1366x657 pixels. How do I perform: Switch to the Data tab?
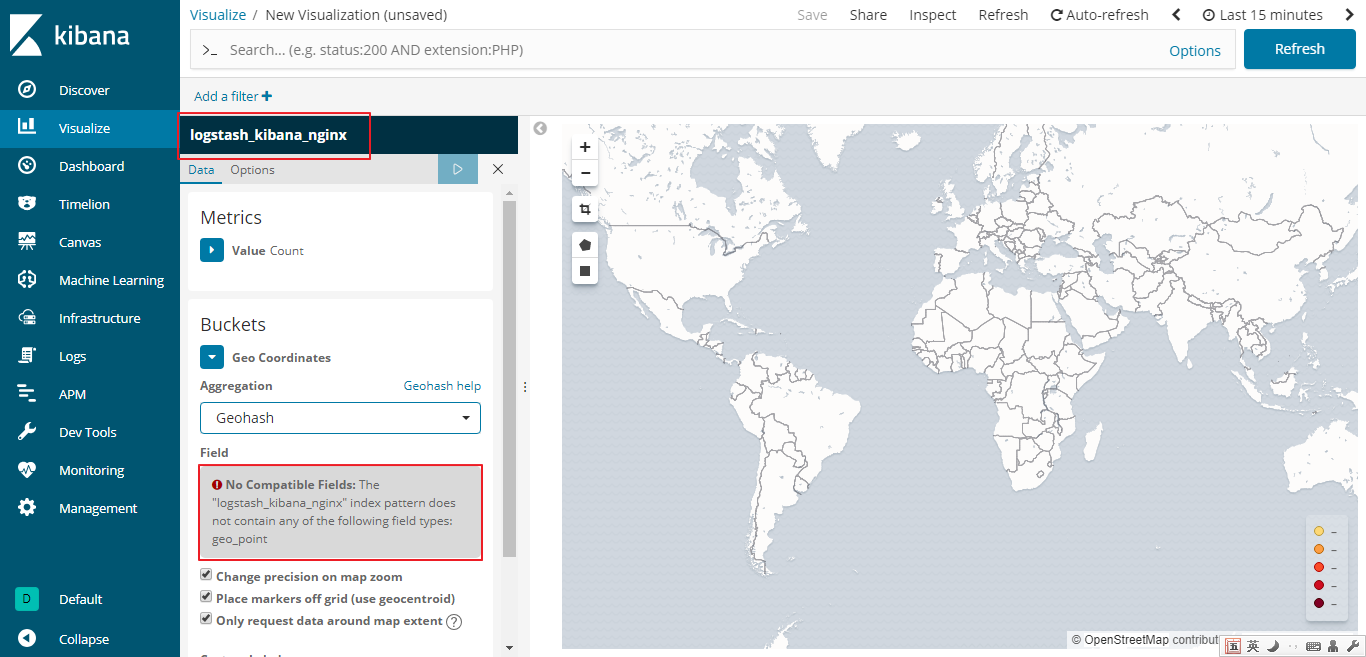pos(201,170)
